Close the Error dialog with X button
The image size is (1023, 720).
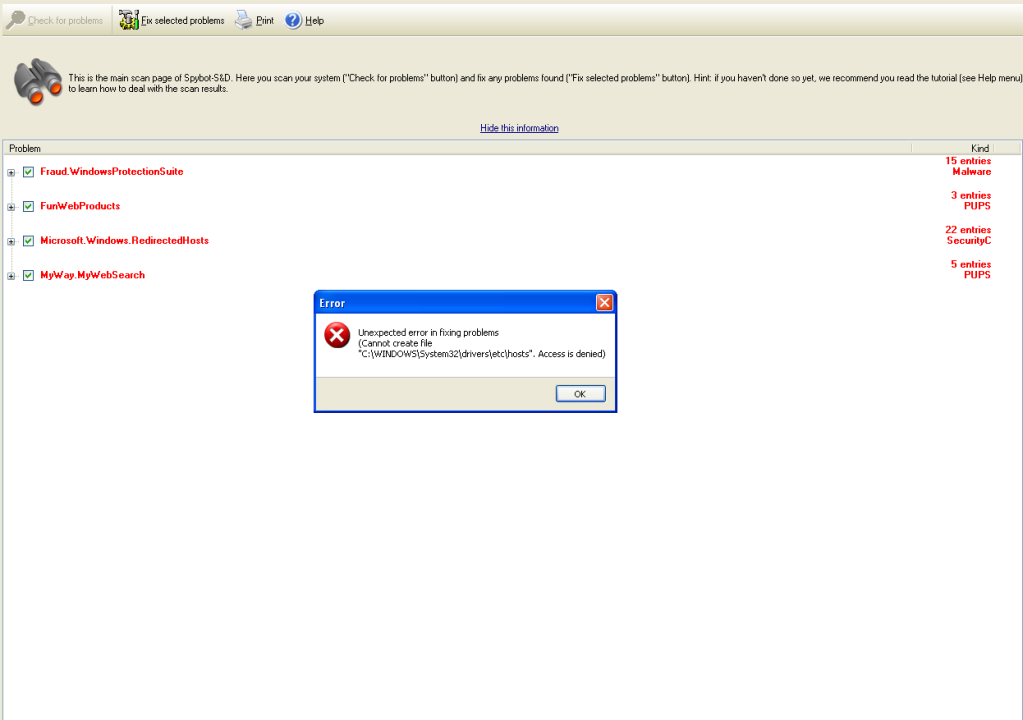pyautogui.click(x=605, y=303)
